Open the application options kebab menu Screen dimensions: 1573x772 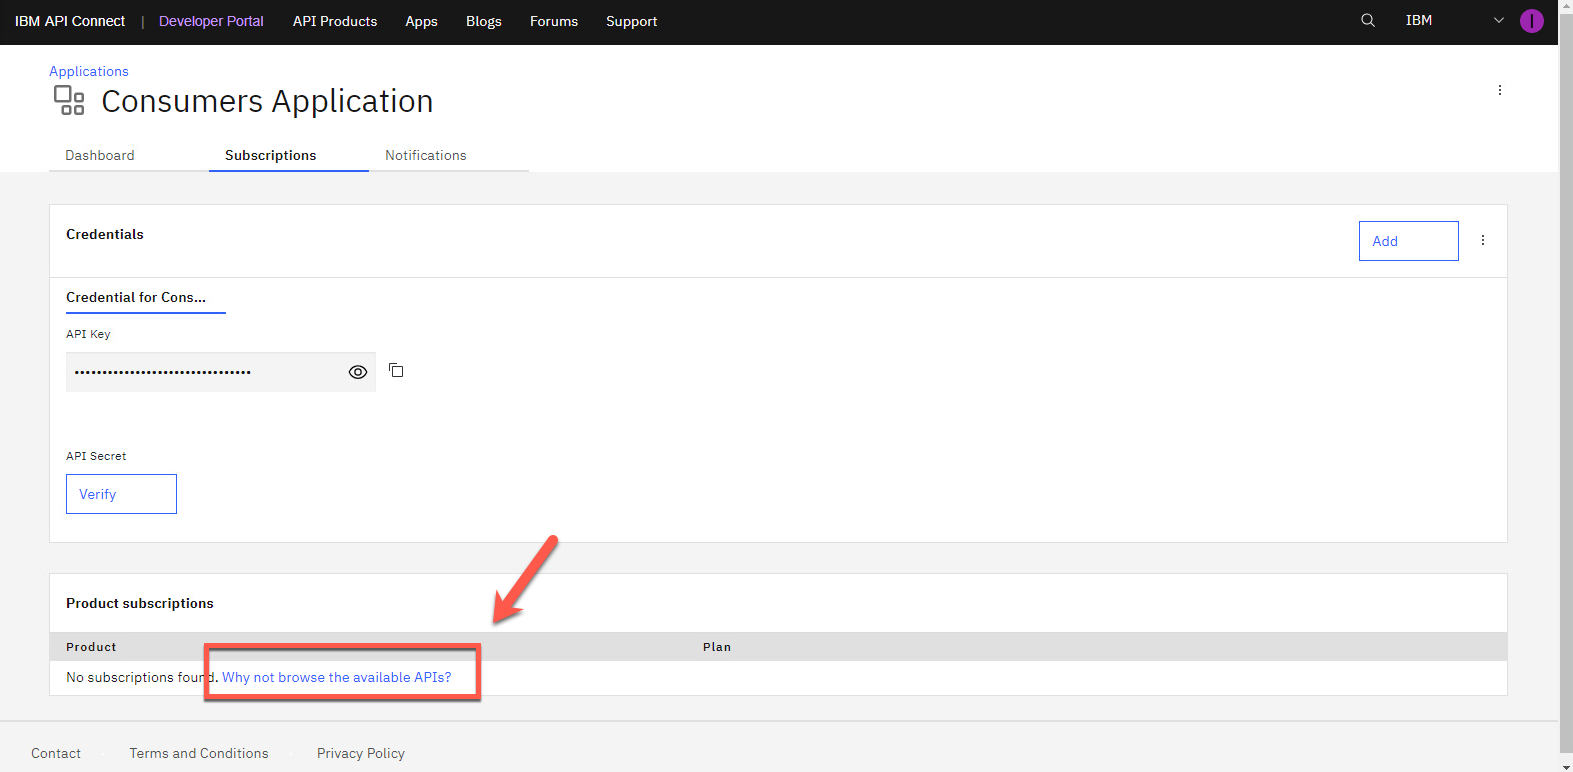pos(1499,90)
